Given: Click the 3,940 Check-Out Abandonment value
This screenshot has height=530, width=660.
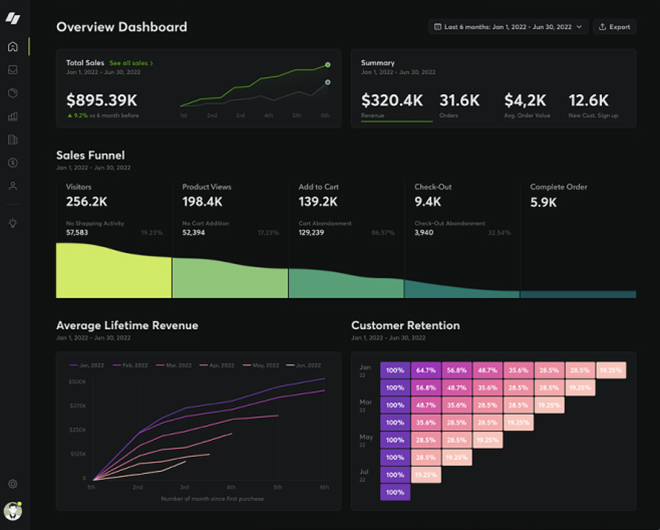Looking at the screenshot, I should 424,232.
